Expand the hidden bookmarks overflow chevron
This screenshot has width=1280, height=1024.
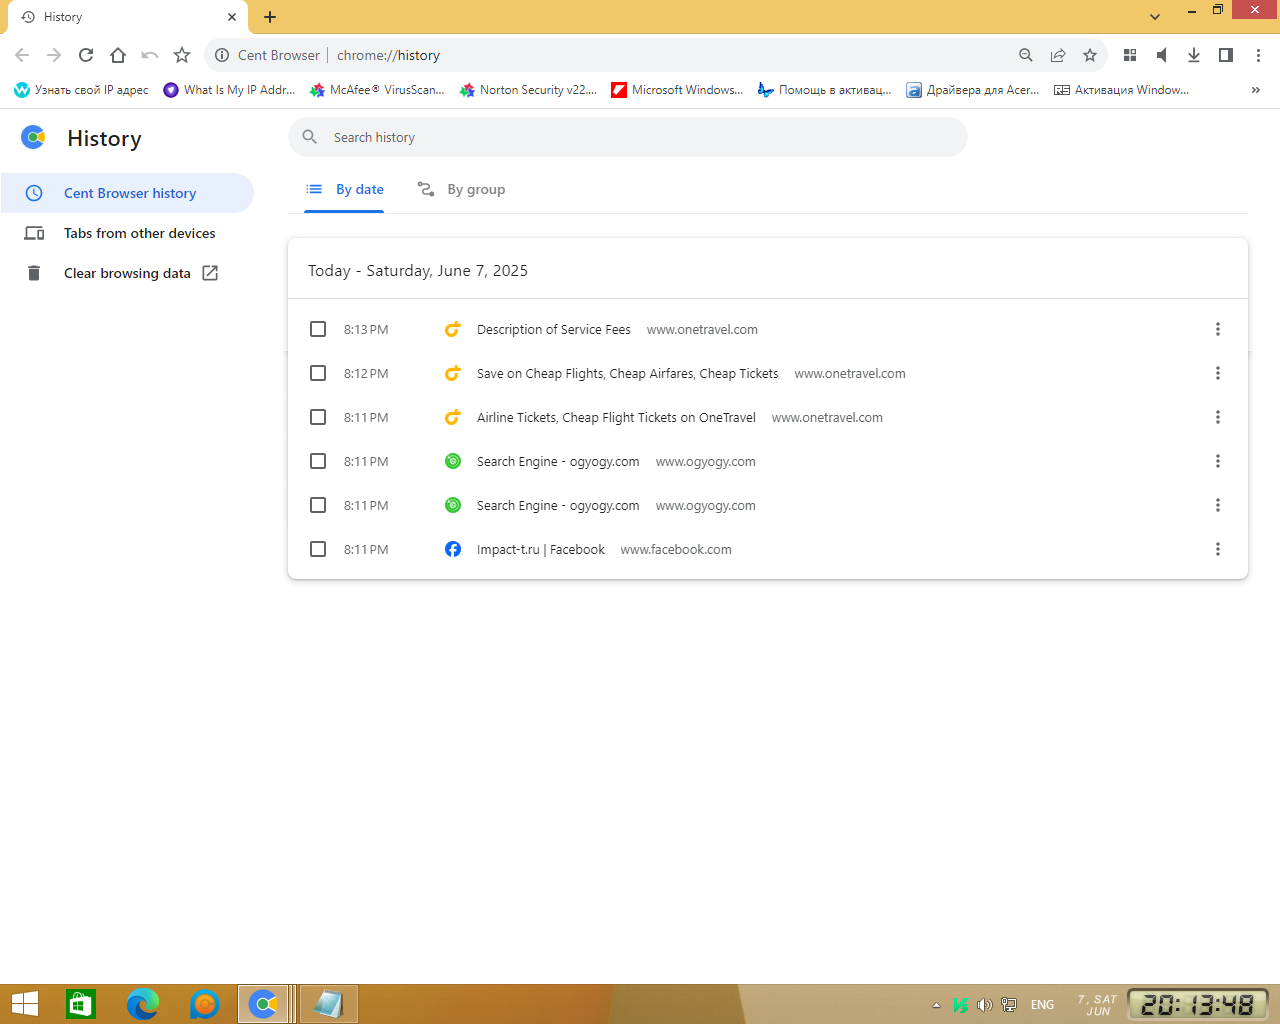click(x=1256, y=90)
